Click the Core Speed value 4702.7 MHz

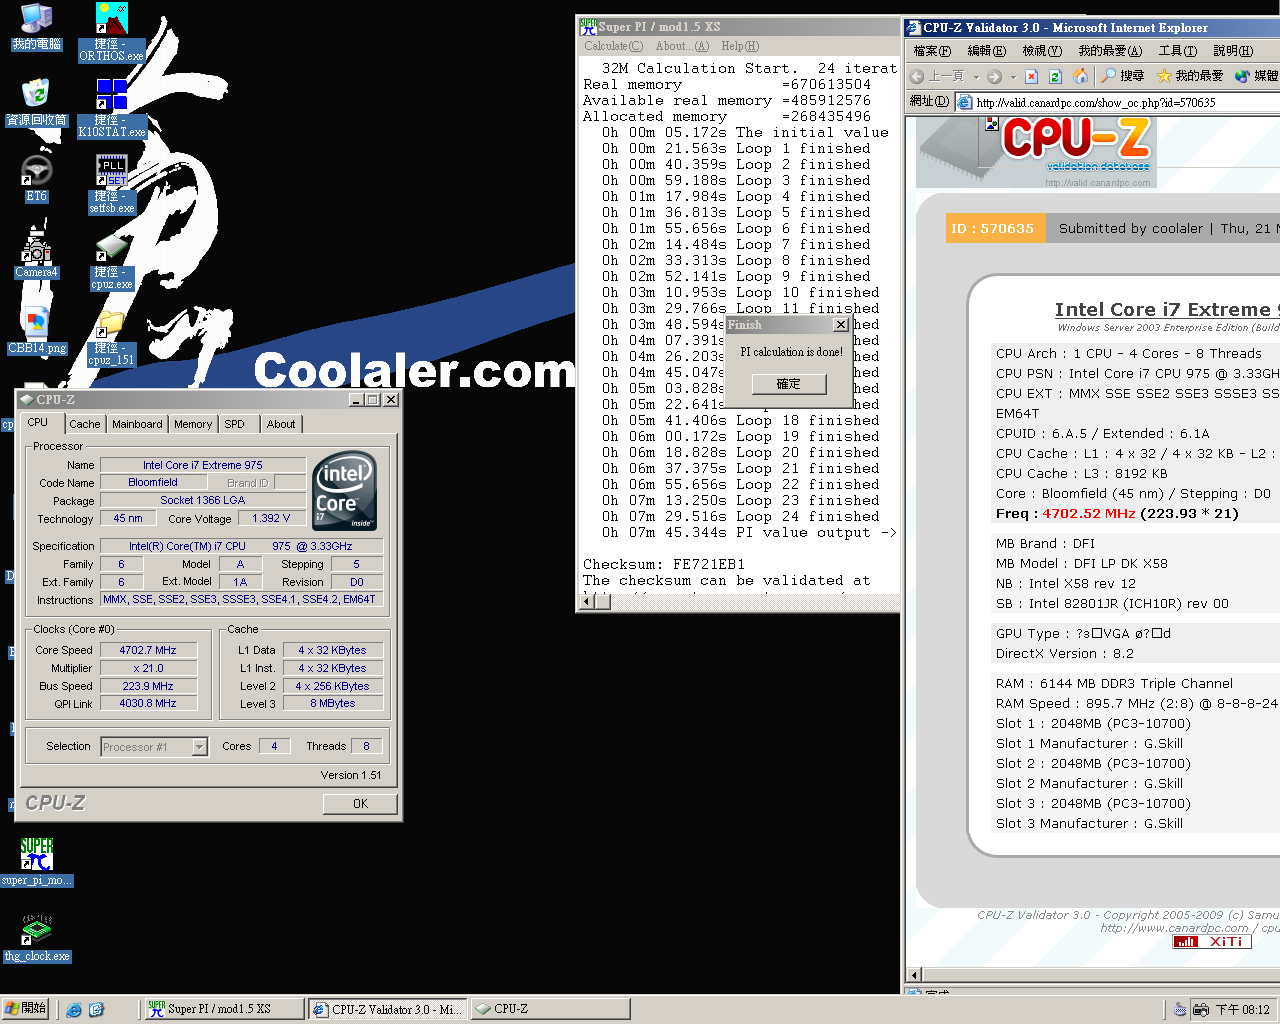point(148,650)
